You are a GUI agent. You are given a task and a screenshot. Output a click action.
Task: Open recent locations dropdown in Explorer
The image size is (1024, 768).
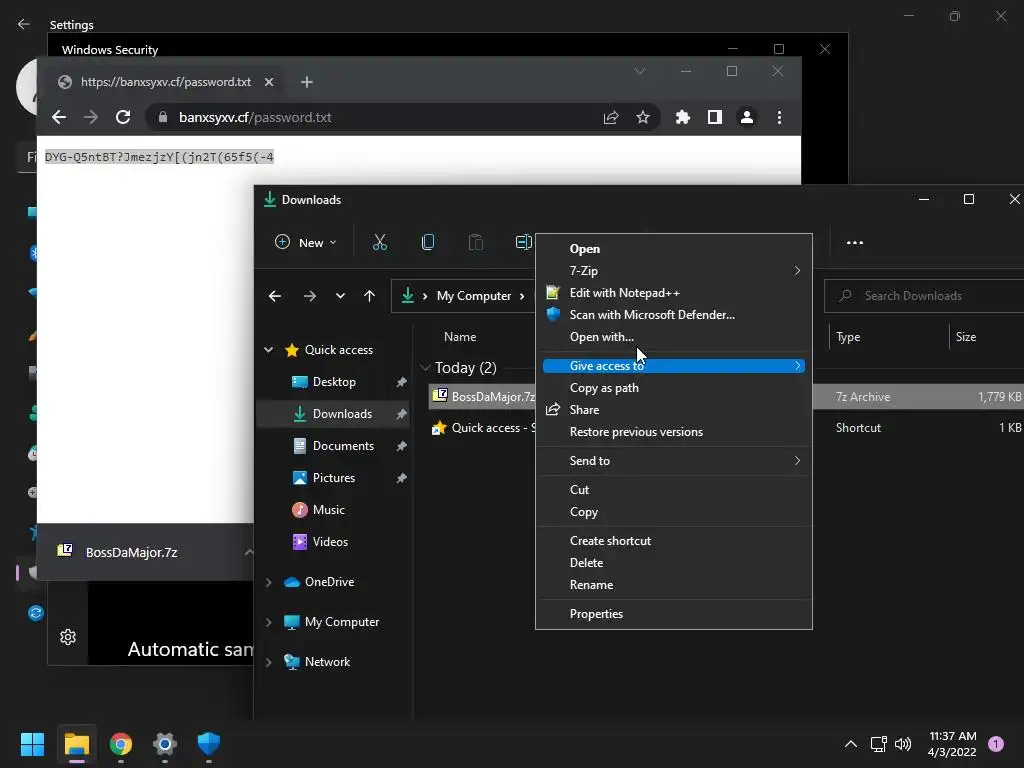[340, 296]
